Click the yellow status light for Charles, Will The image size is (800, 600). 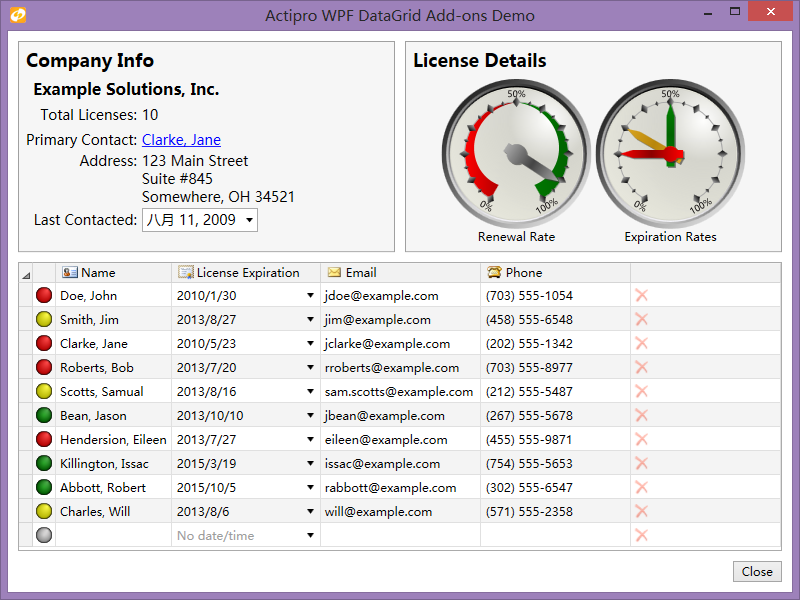click(x=44, y=511)
